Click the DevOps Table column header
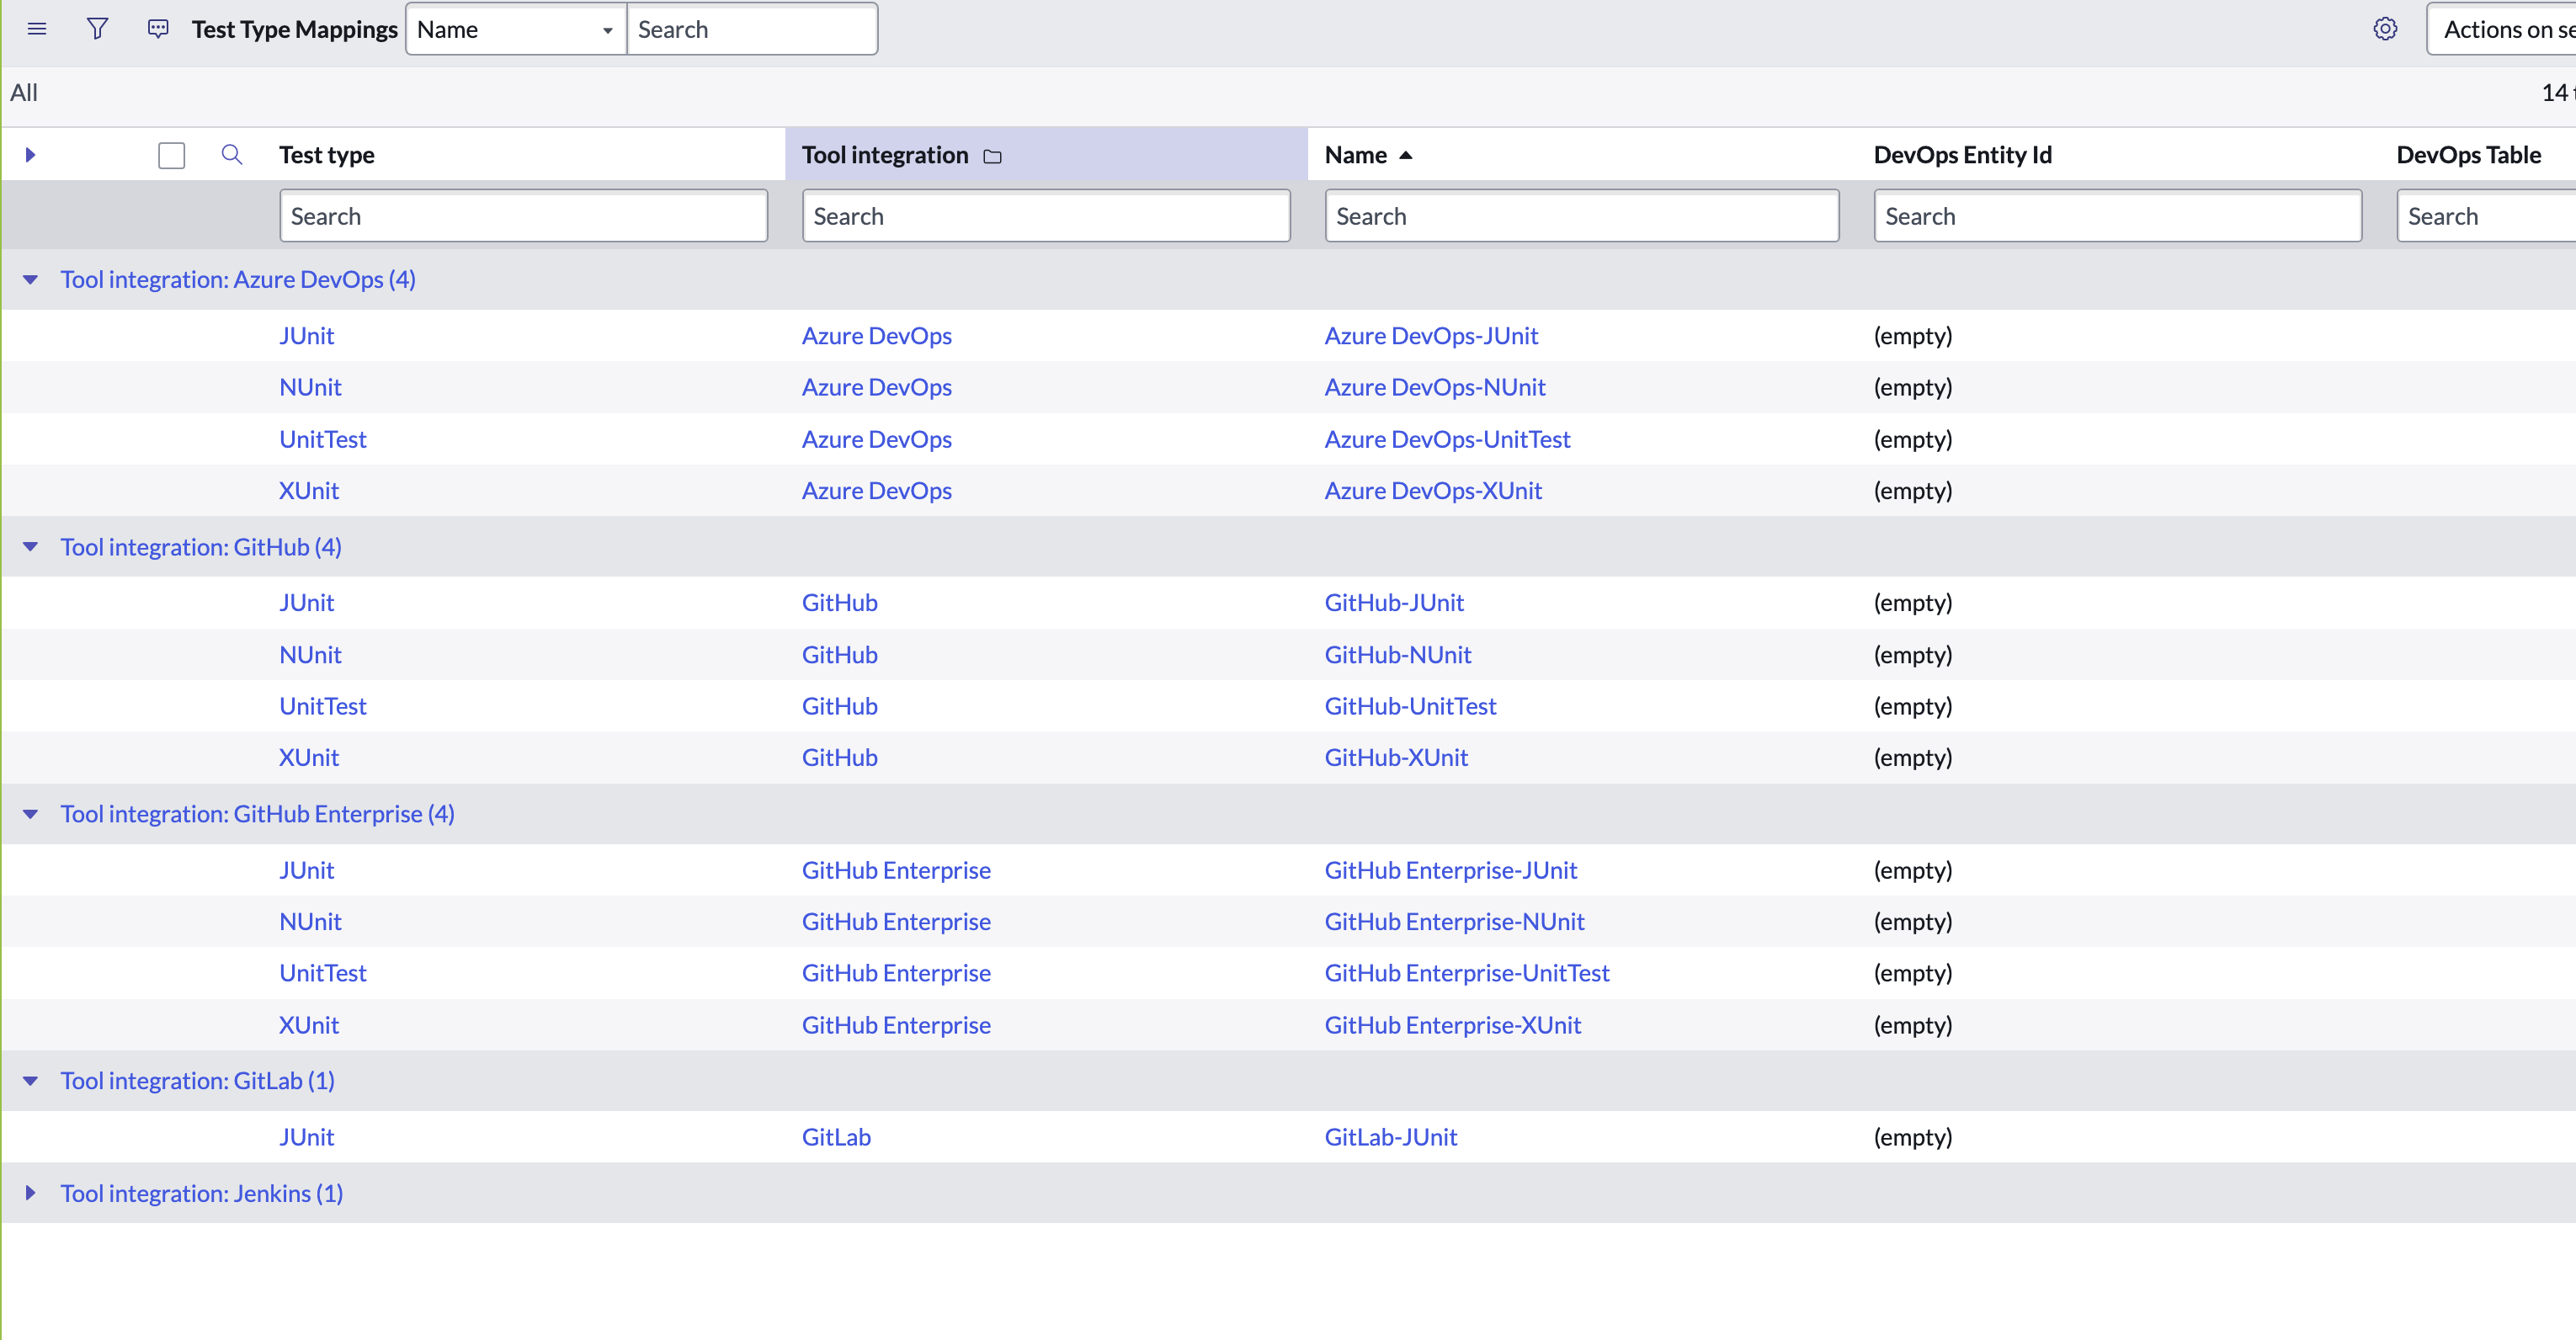This screenshot has height=1340, width=2576. tap(2468, 155)
